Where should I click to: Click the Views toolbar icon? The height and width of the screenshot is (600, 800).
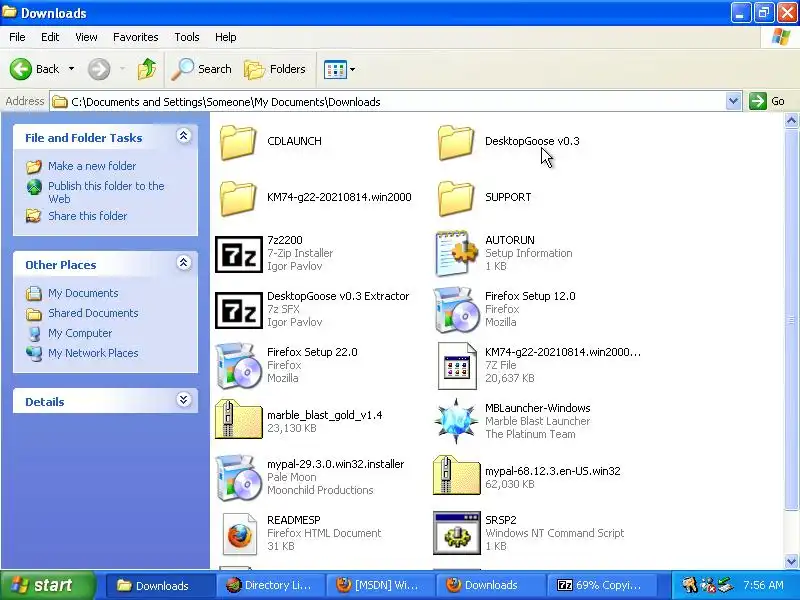click(x=335, y=69)
